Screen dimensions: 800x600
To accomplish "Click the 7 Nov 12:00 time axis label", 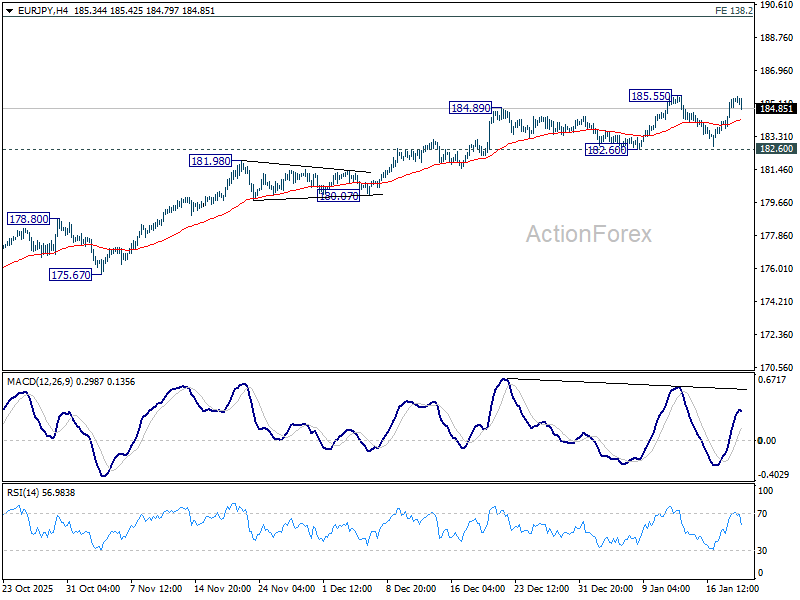I will pyautogui.click(x=156, y=589).
